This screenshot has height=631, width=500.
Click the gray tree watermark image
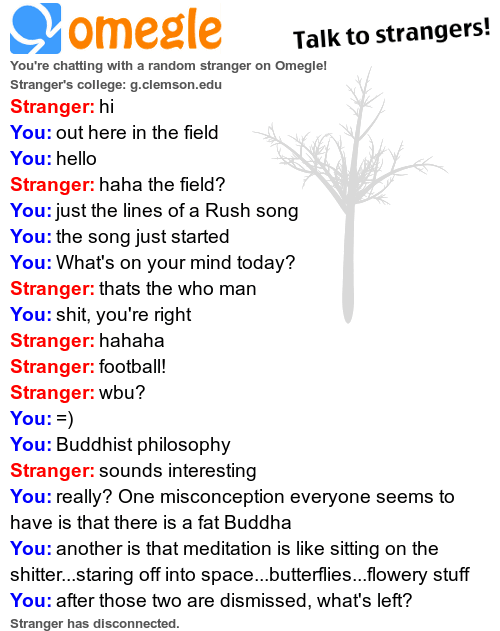[x=349, y=195]
